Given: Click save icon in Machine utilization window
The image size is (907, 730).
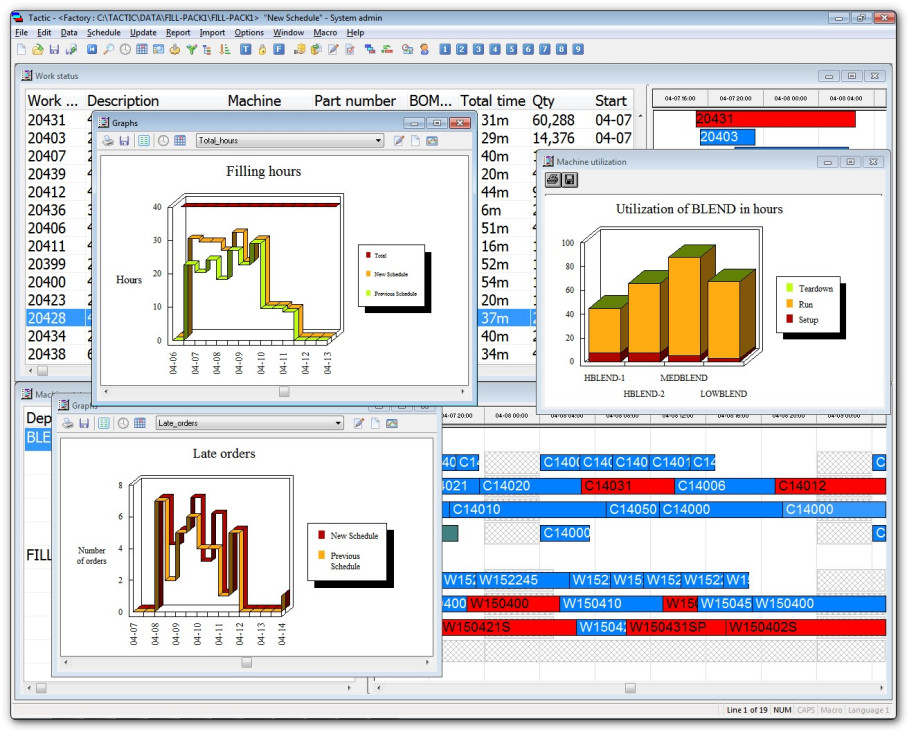Looking at the screenshot, I should [569, 180].
